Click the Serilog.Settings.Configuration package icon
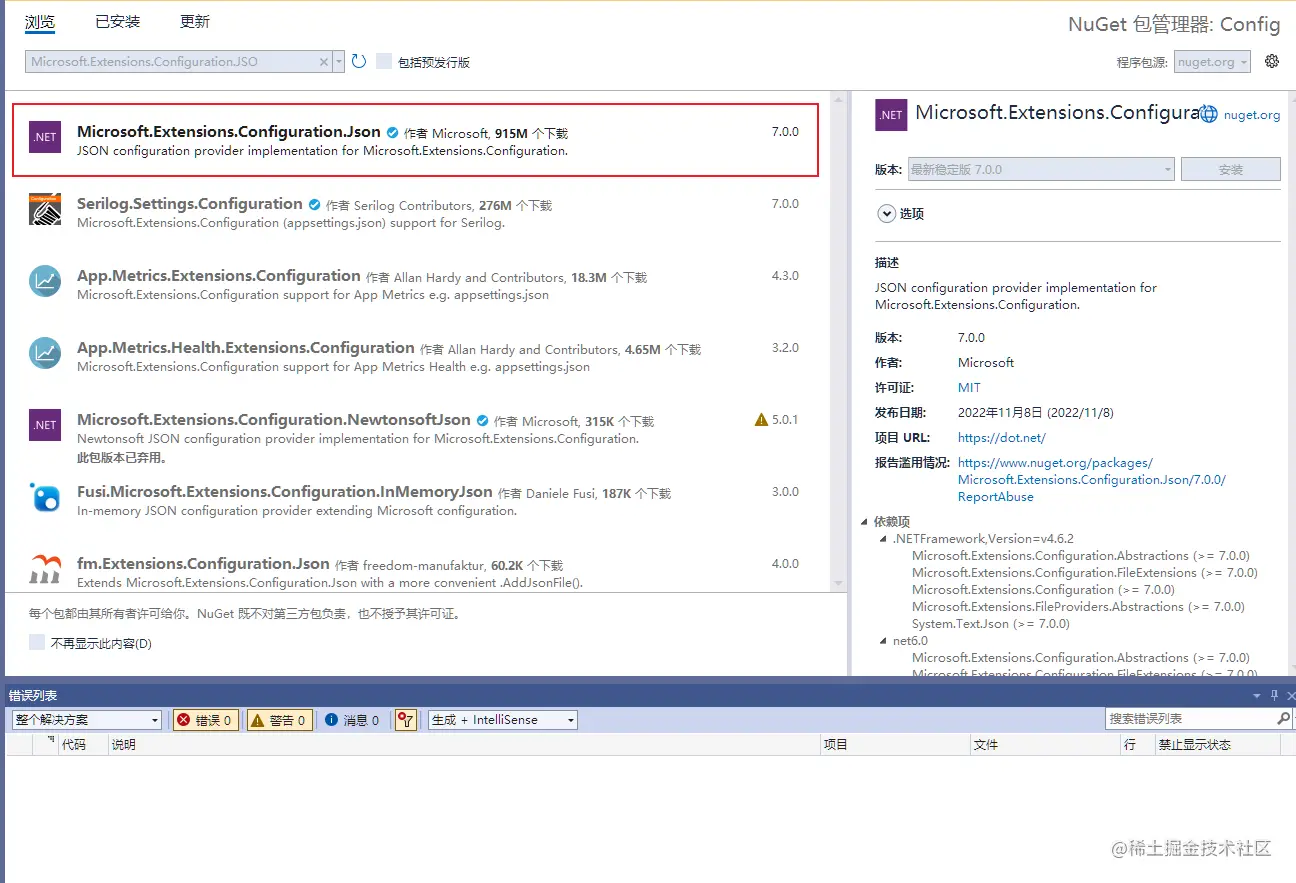Viewport: 1296px width, 883px height. [x=45, y=209]
